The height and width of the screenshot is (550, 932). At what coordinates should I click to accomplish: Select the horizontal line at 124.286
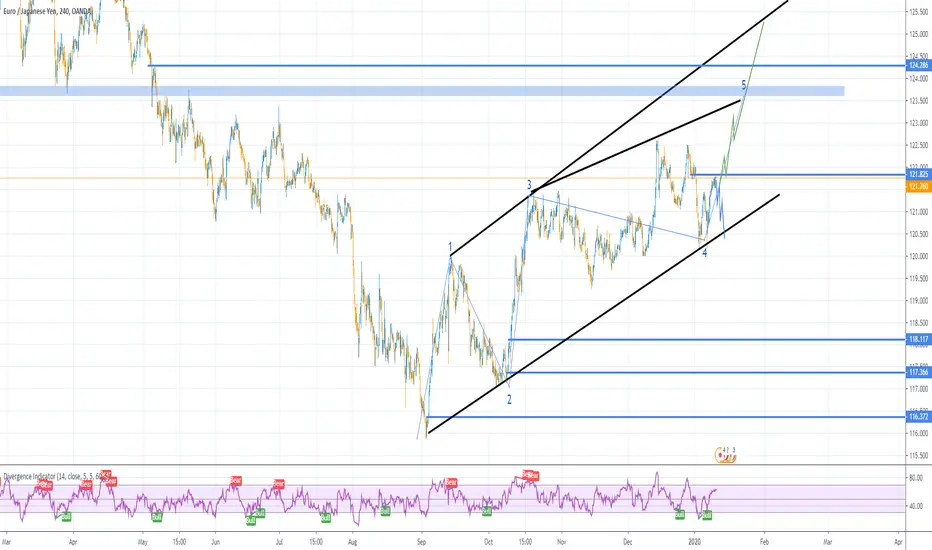[526, 65]
